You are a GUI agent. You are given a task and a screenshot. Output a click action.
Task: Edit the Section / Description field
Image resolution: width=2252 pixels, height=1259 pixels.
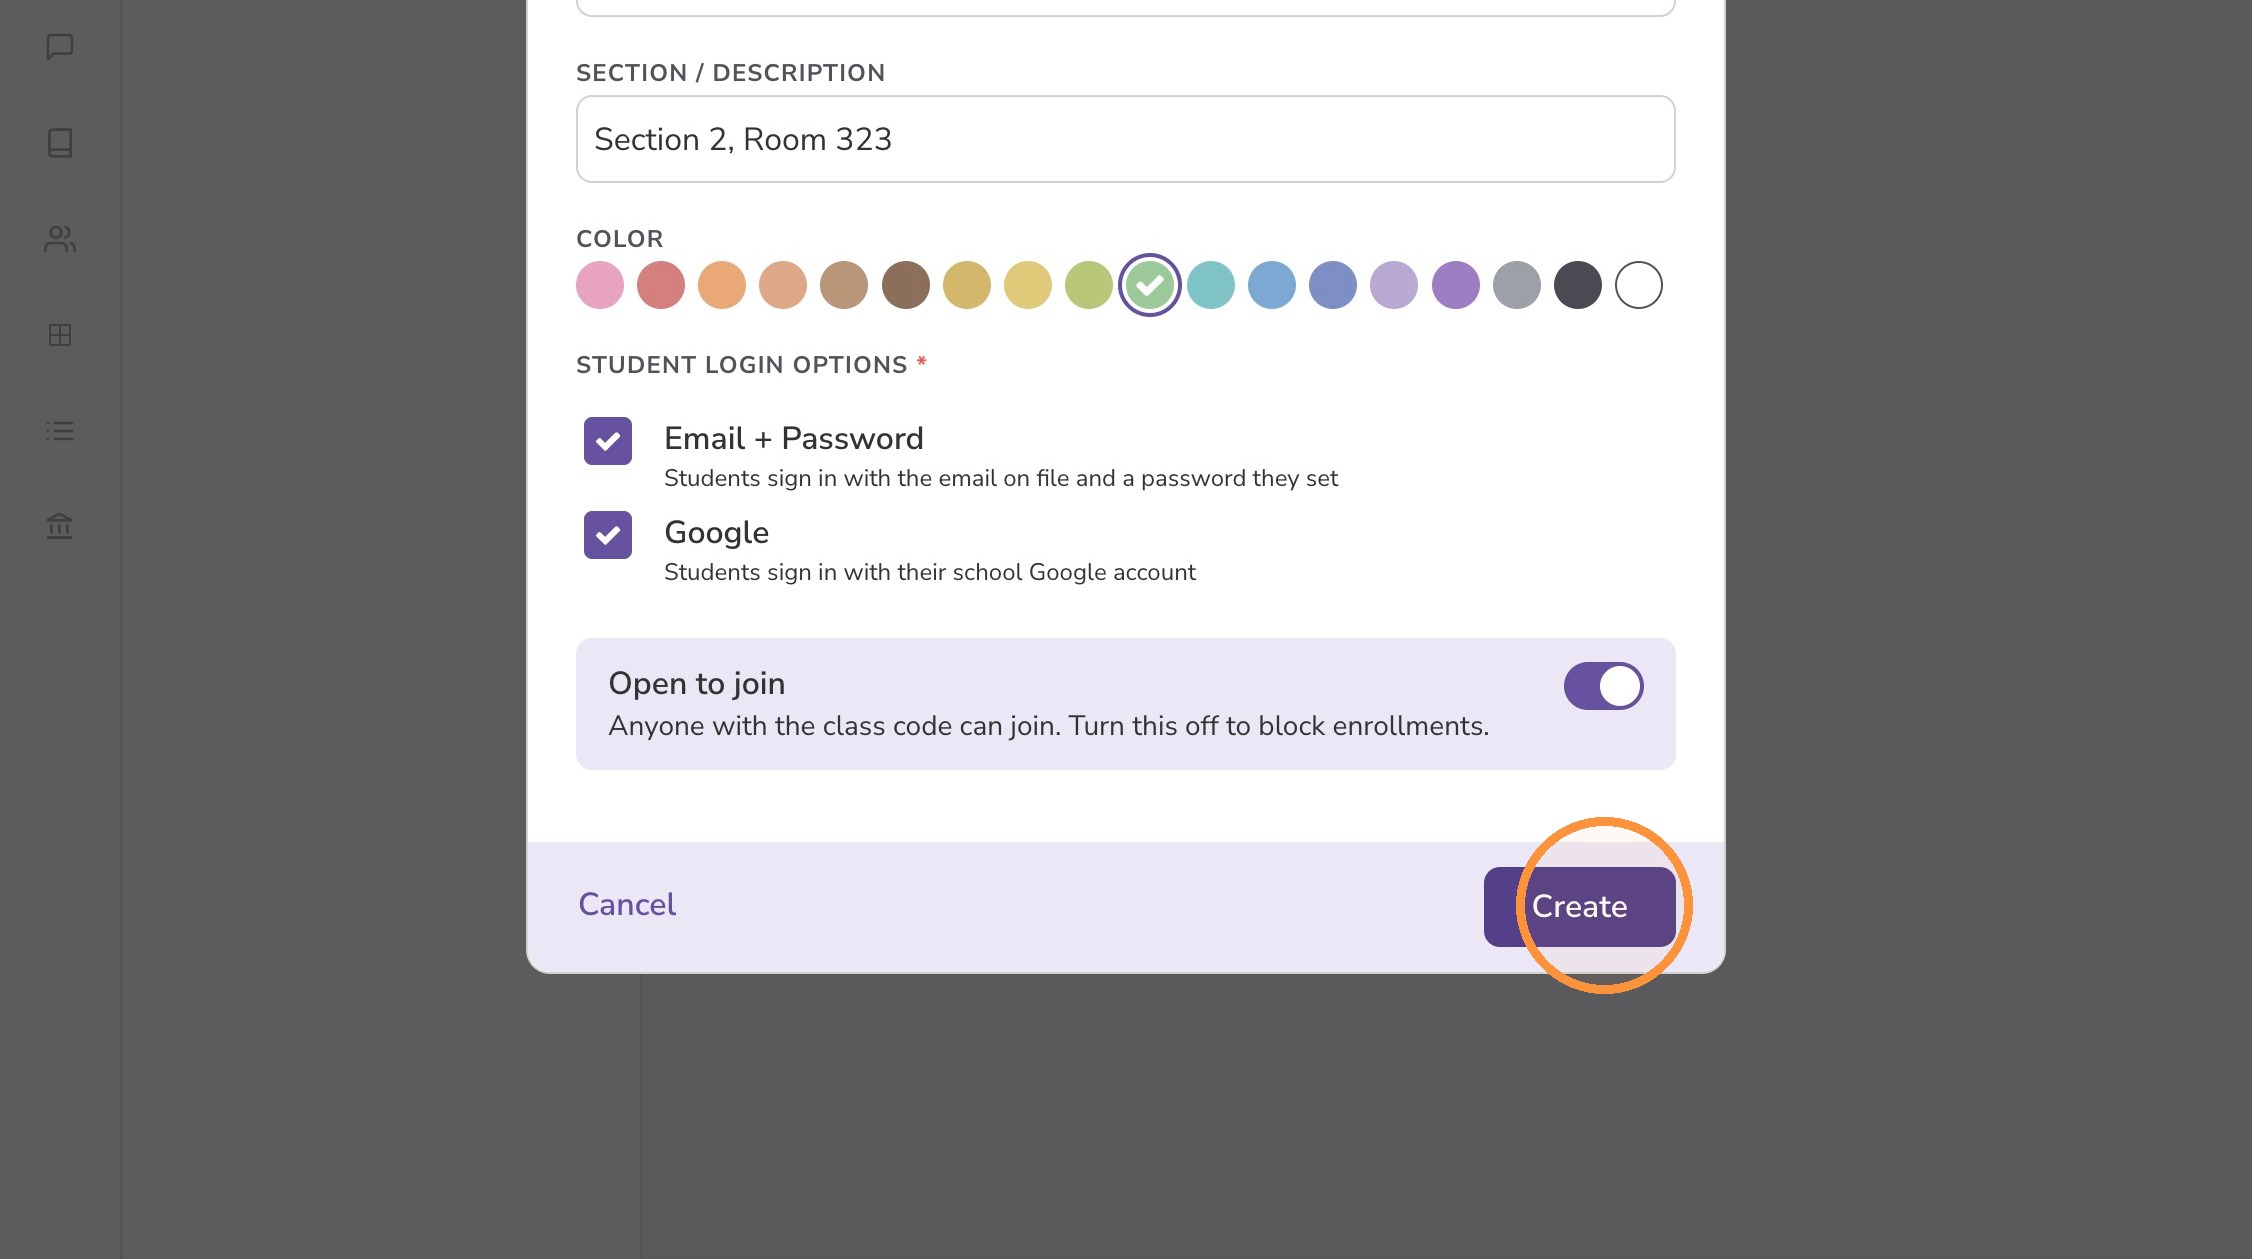1126,139
